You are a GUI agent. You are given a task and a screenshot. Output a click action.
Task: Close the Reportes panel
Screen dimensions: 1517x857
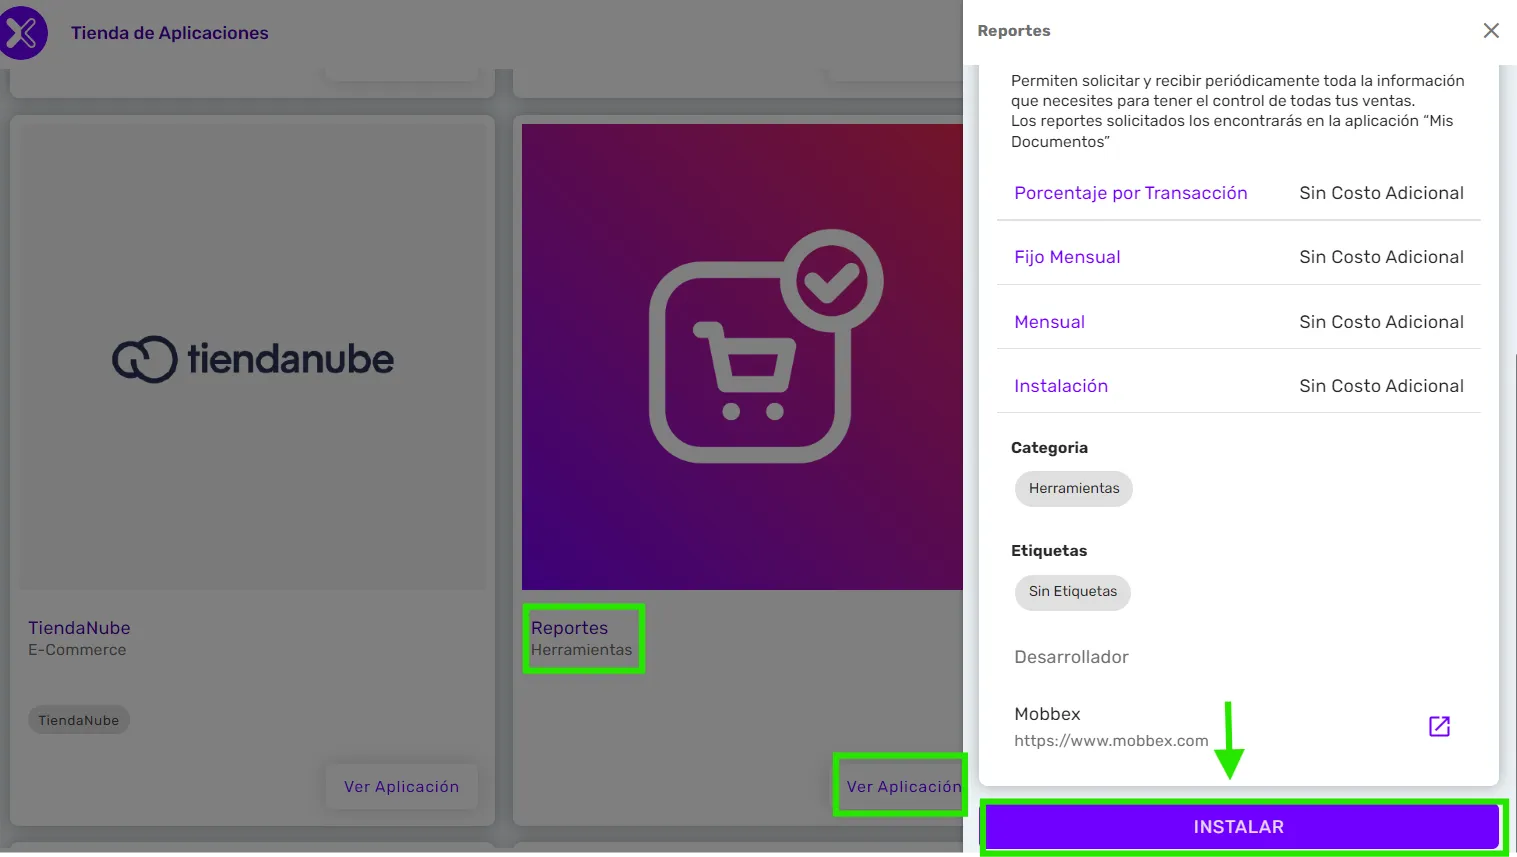(x=1491, y=31)
